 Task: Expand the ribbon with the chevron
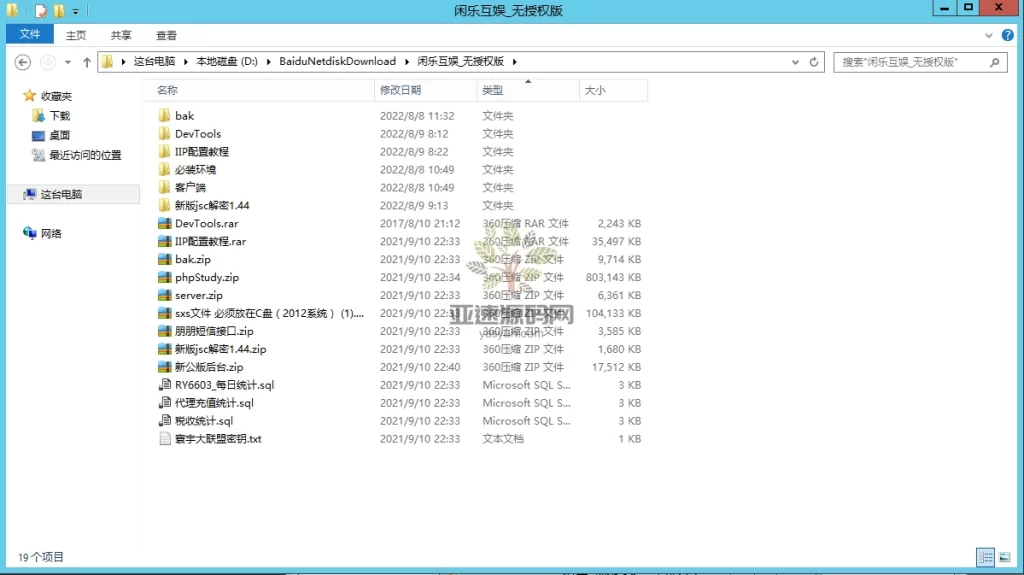pyautogui.click(x=988, y=35)
